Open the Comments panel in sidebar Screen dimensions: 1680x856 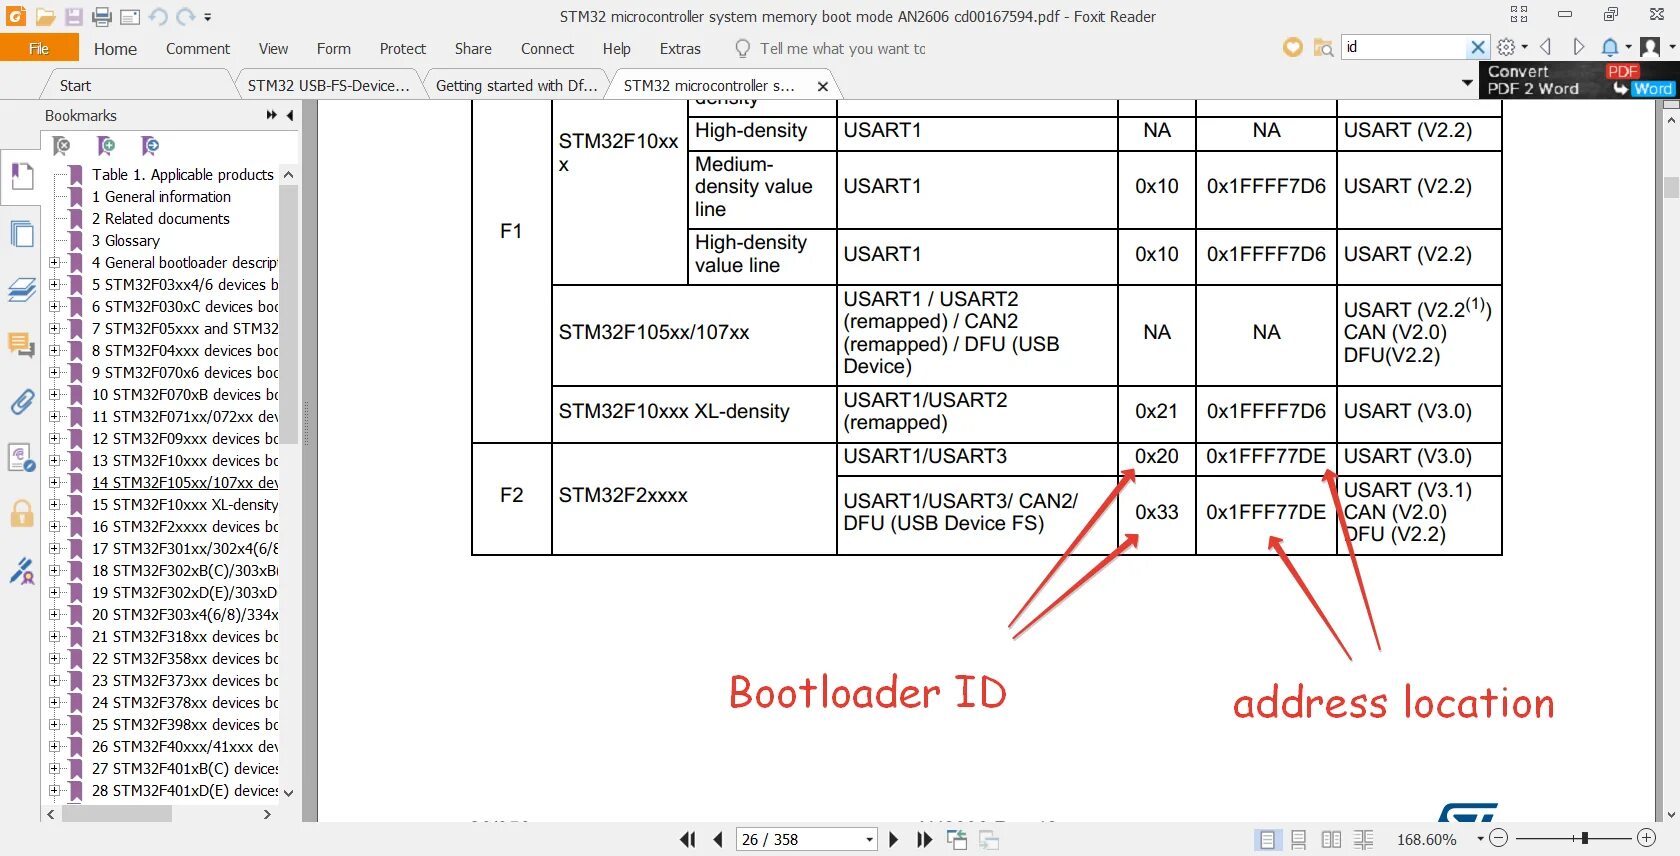click(21, 346)
